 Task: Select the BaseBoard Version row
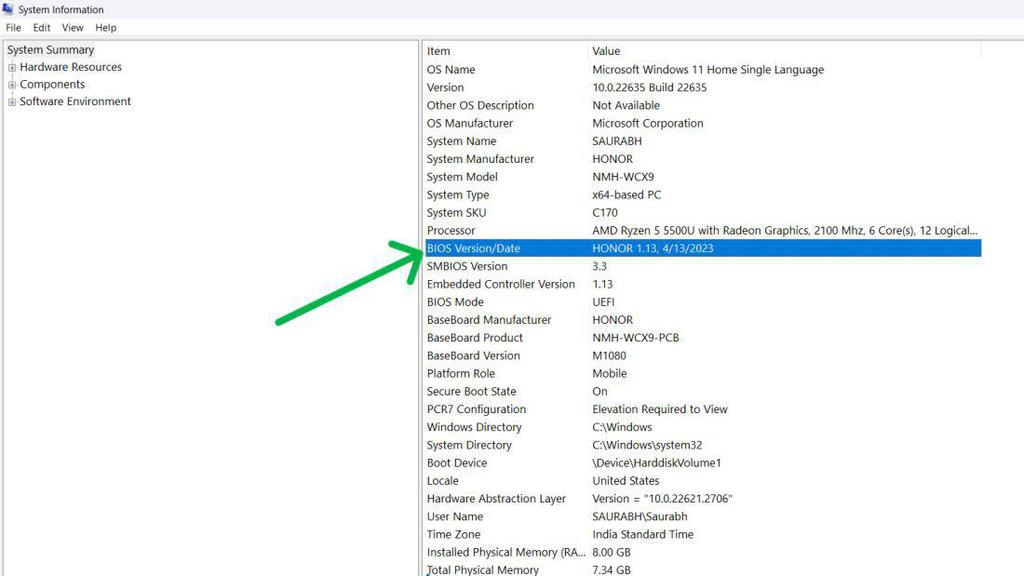pos(703,355)
